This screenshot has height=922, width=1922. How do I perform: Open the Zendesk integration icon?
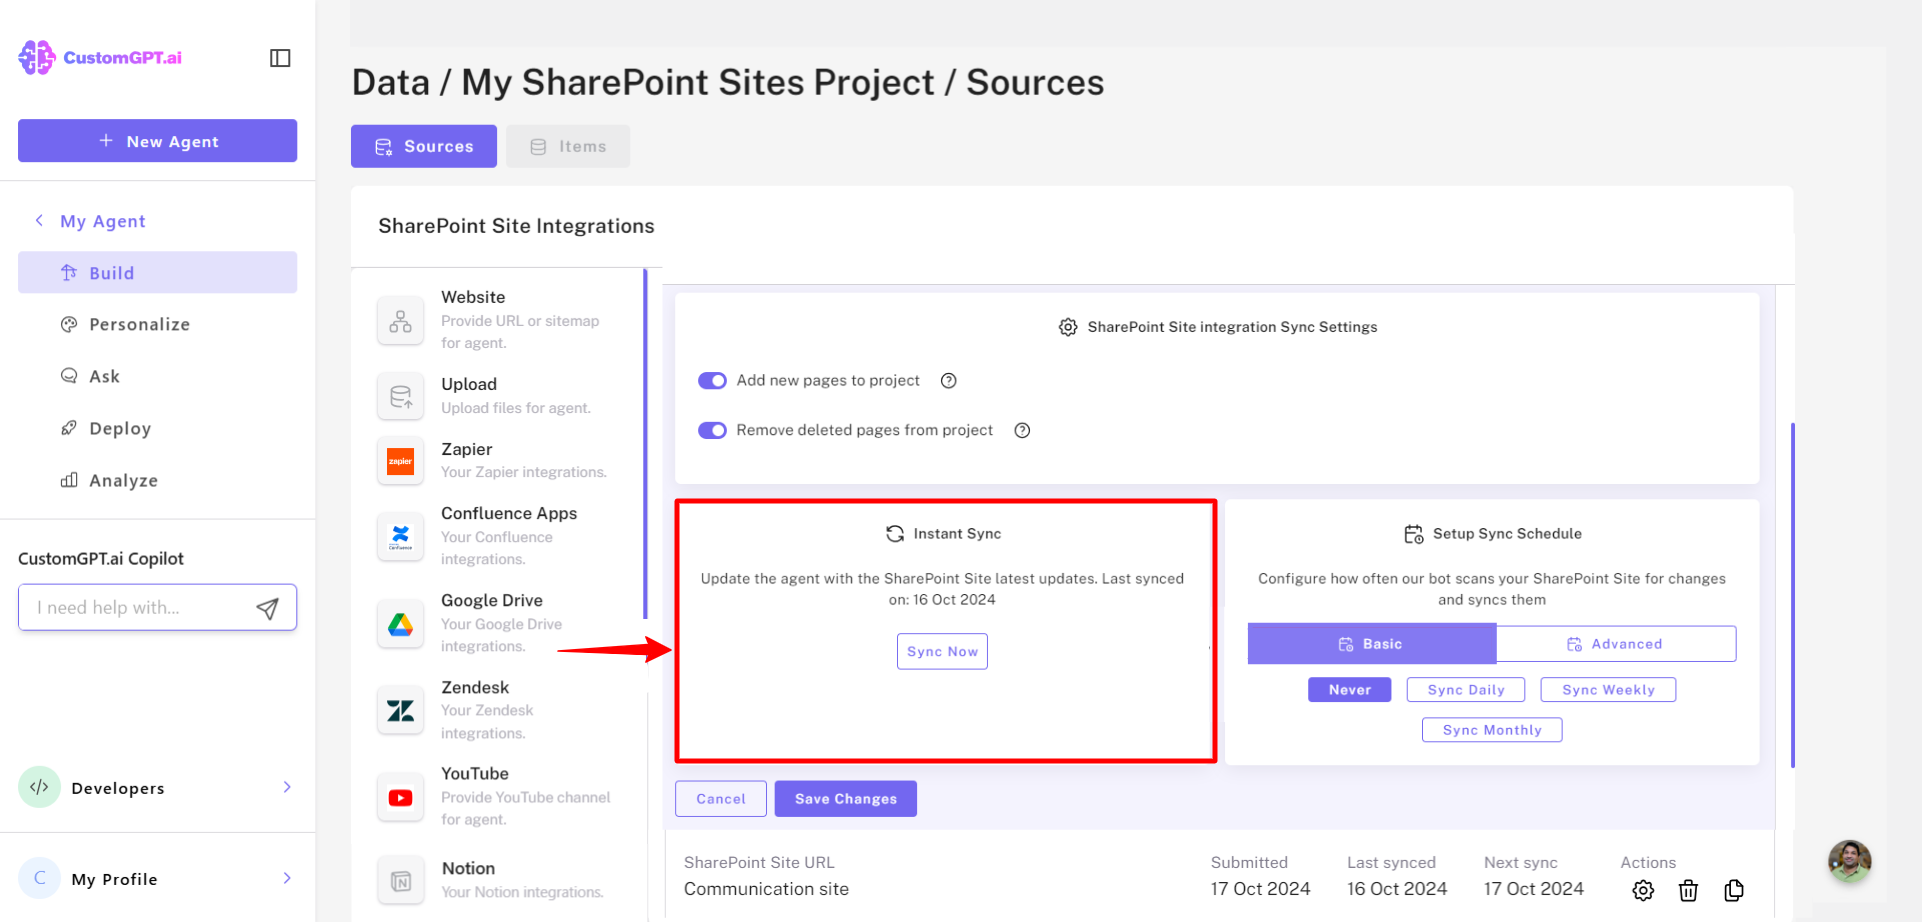[400, 711]
